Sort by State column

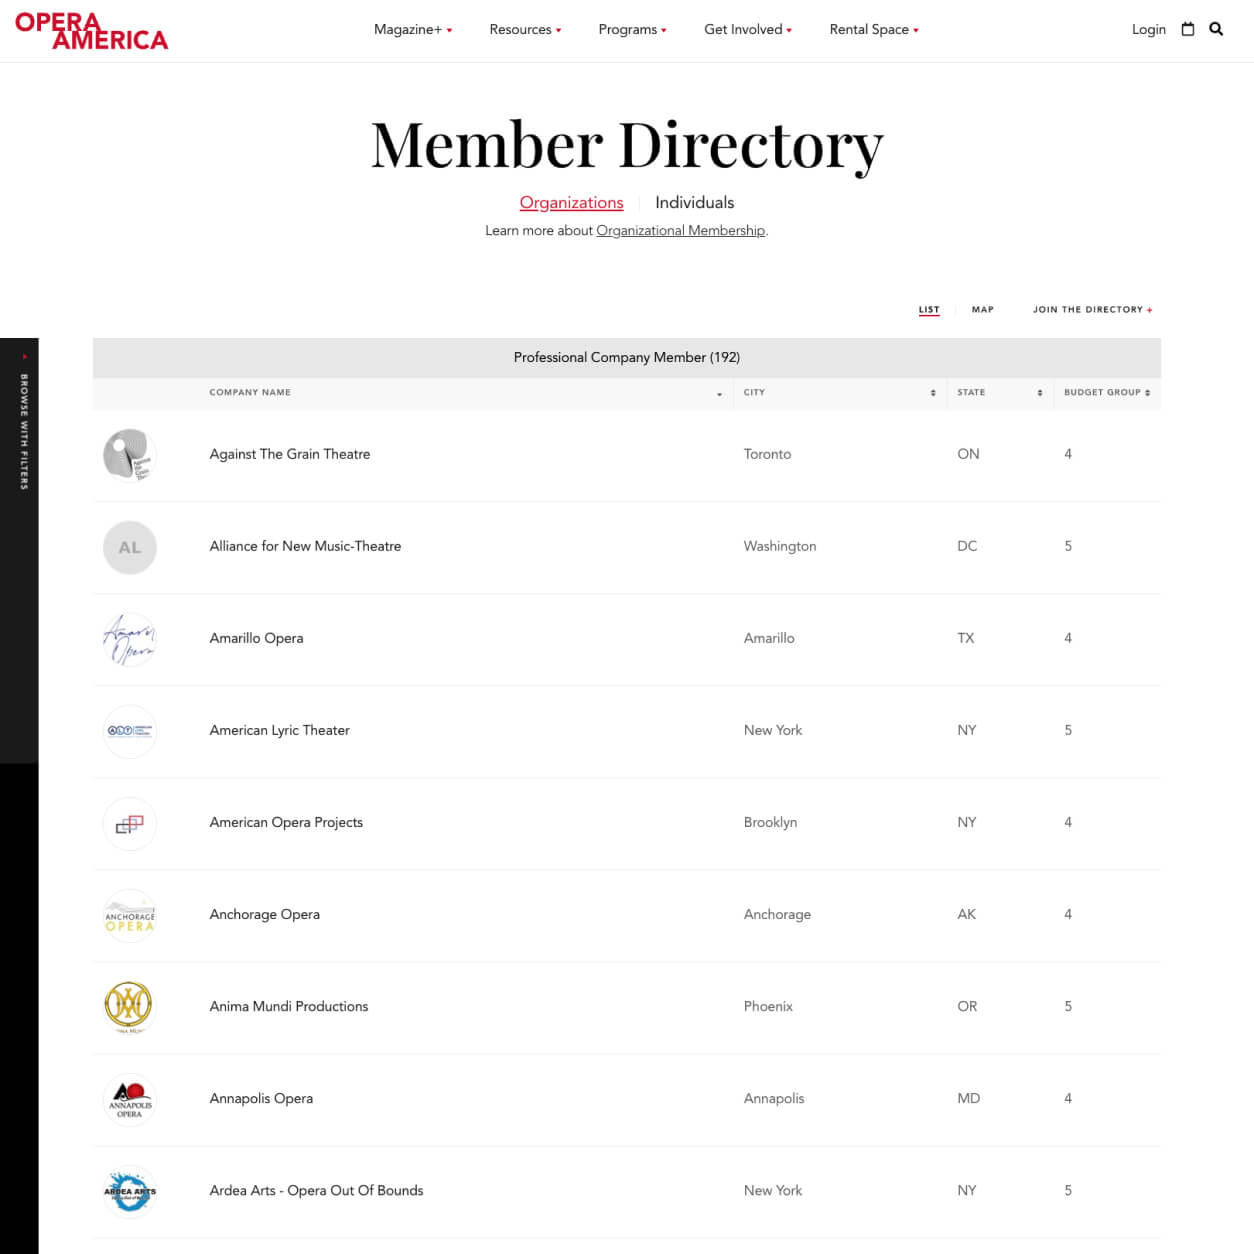tap(1000, 392)
